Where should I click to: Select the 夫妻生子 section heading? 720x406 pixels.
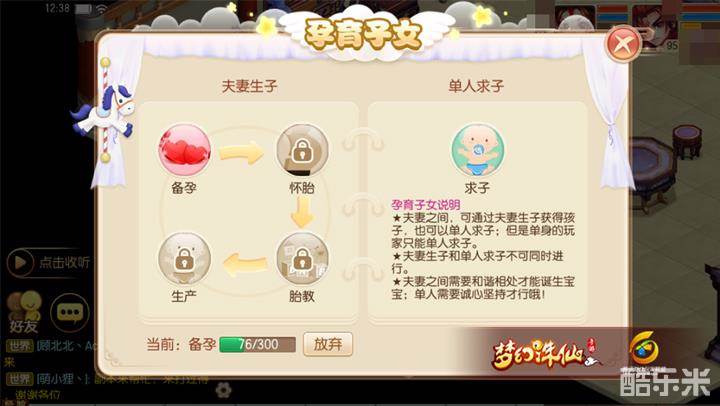tap(249, 86)
